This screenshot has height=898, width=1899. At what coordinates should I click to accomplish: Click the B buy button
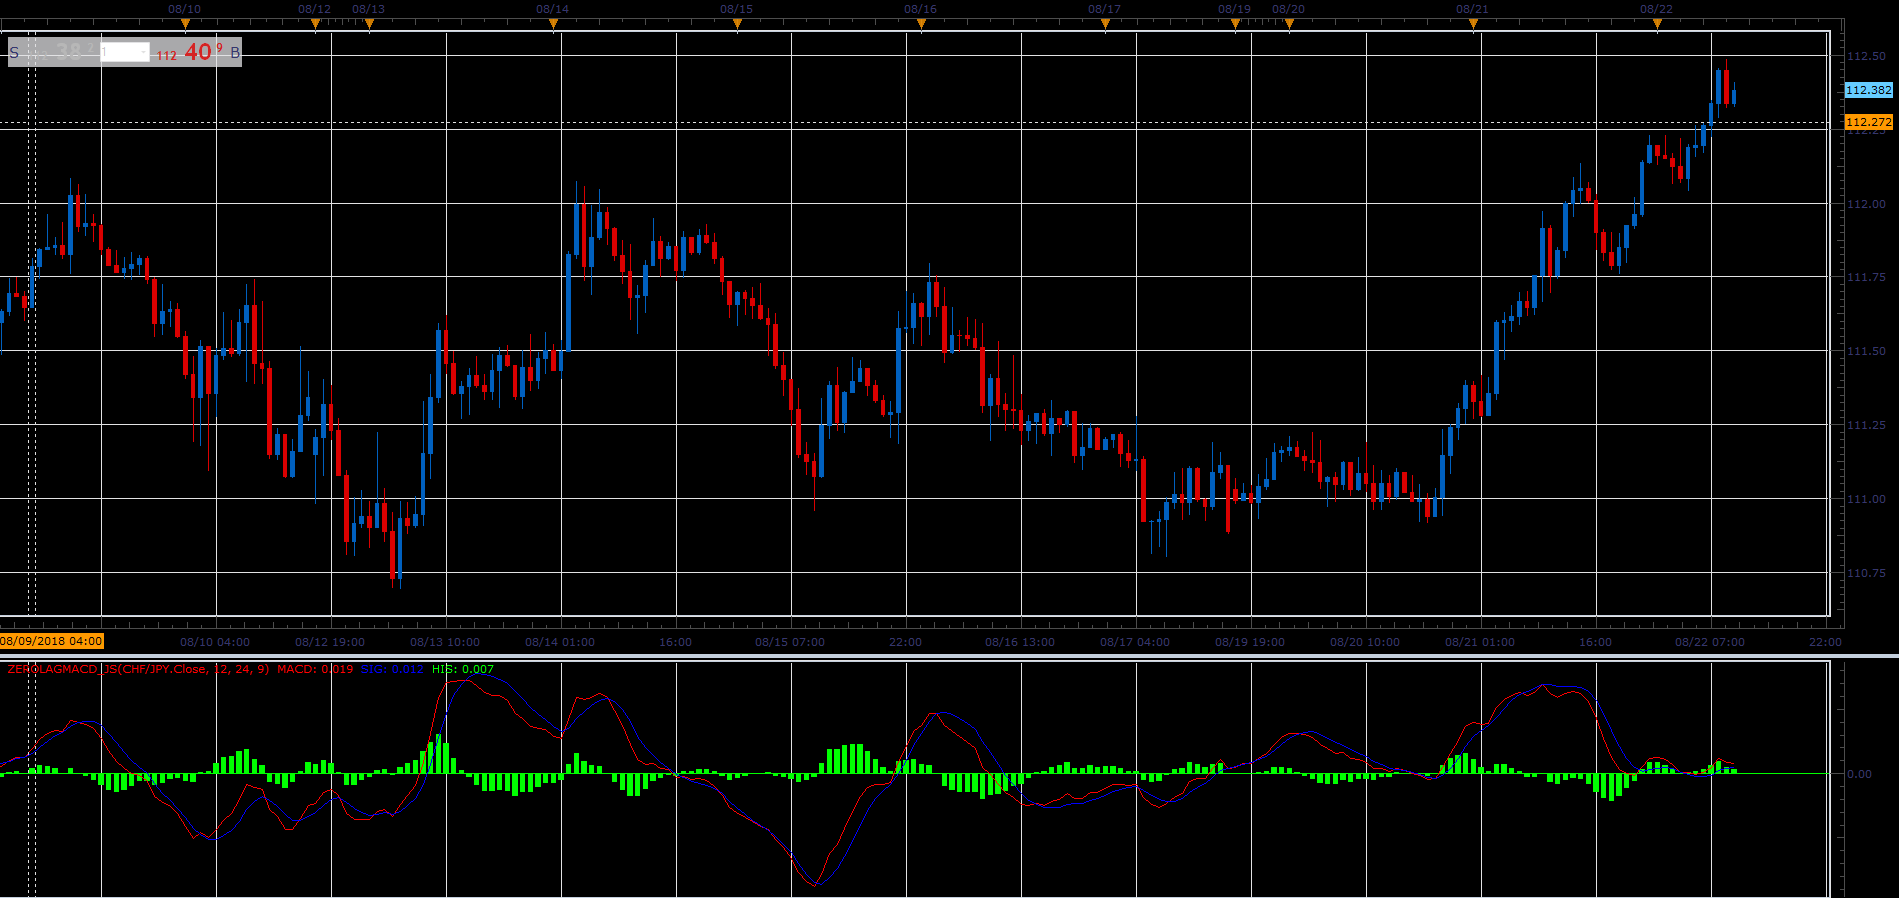click(235, 53)
